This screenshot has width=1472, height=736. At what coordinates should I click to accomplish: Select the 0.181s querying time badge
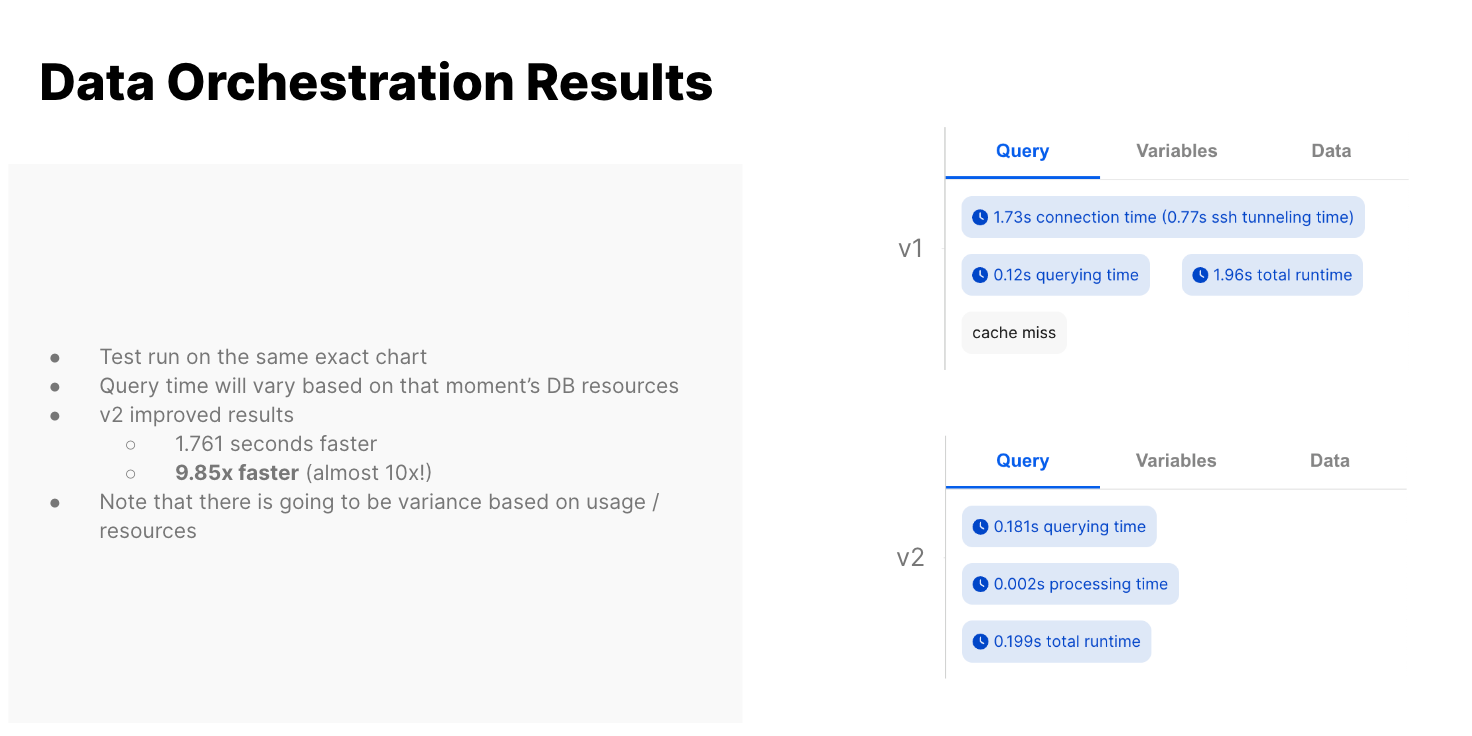tap(1059, 526)
